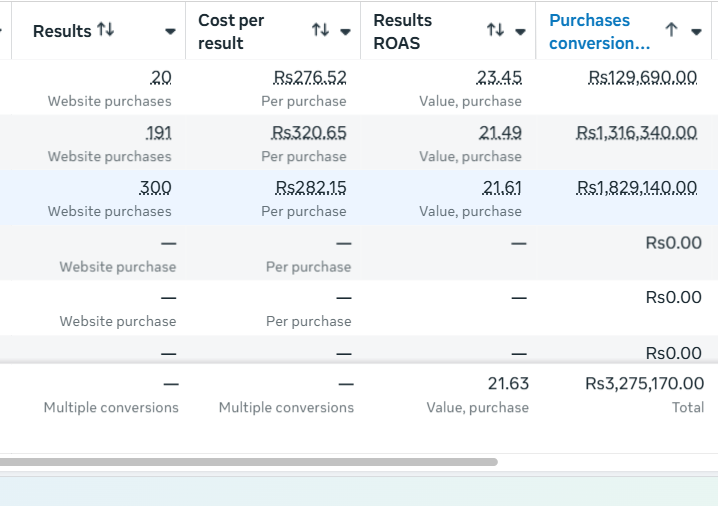
Task: Click the 191 website purchases value
Action: click(158, 133)
